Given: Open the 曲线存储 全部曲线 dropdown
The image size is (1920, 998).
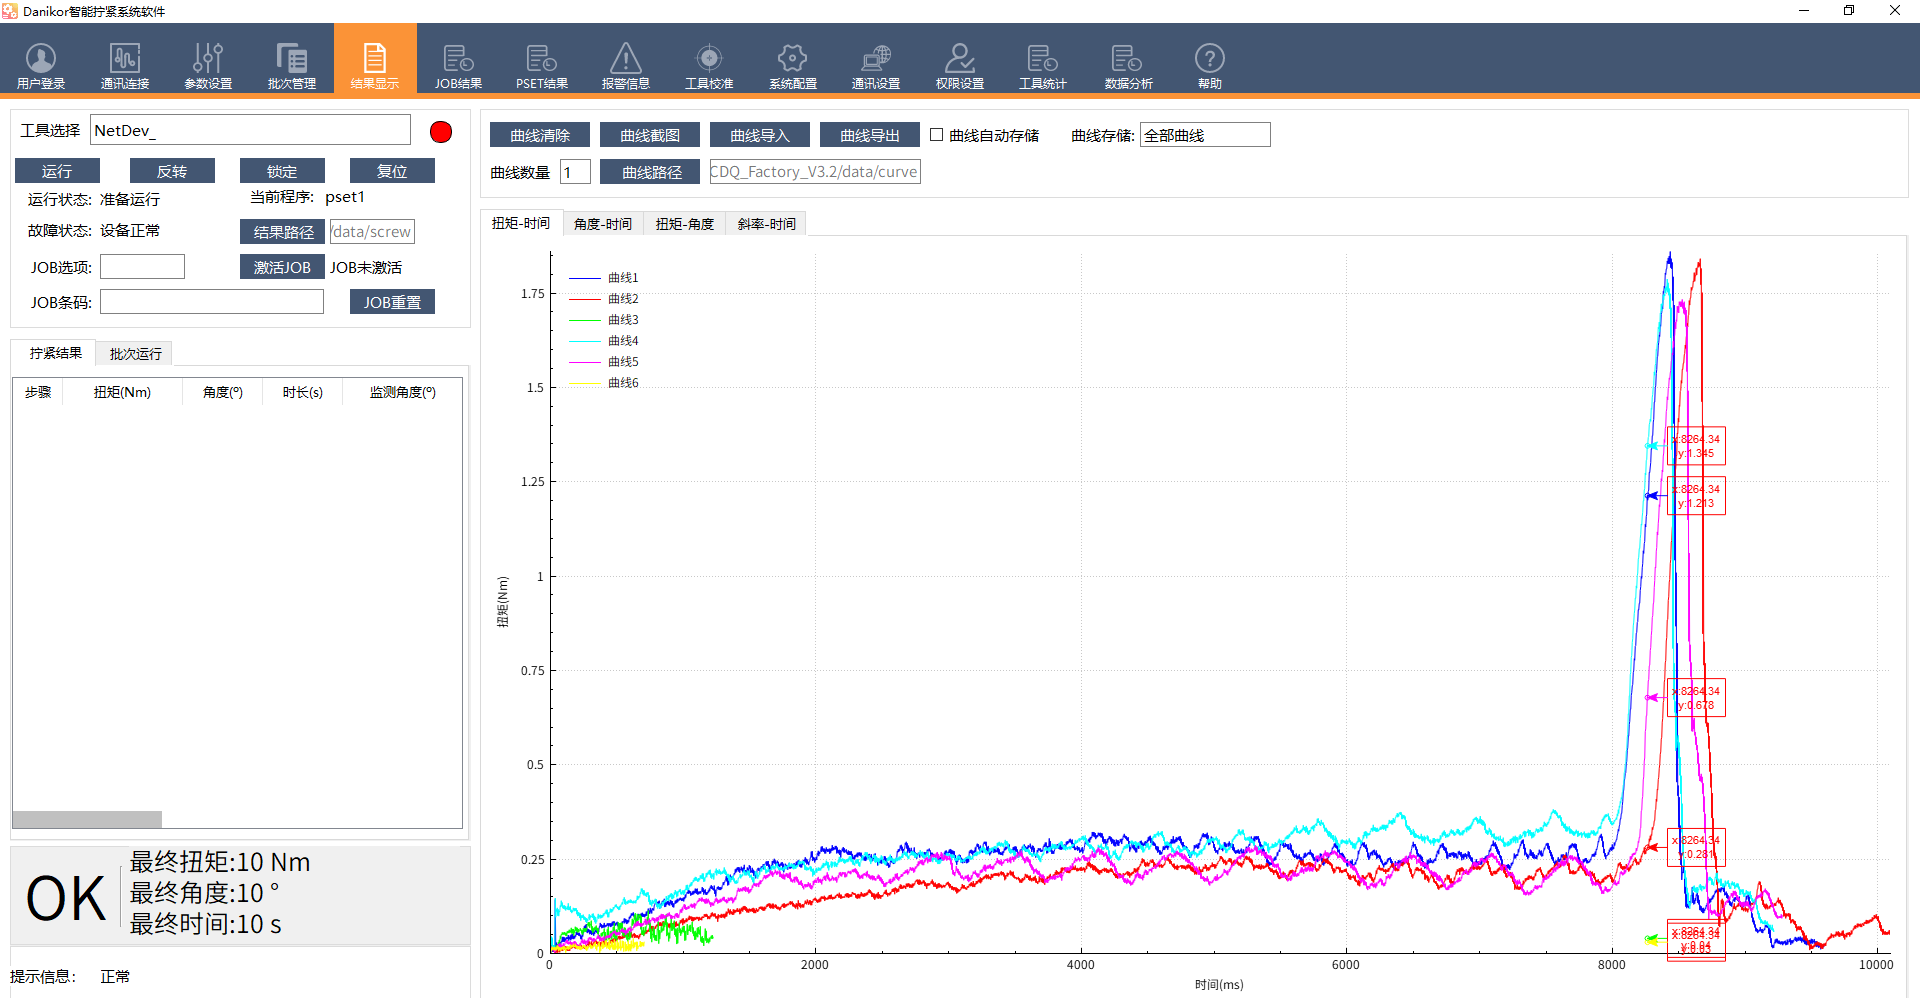Looking at the screenshot, I should pos(1205,135).
